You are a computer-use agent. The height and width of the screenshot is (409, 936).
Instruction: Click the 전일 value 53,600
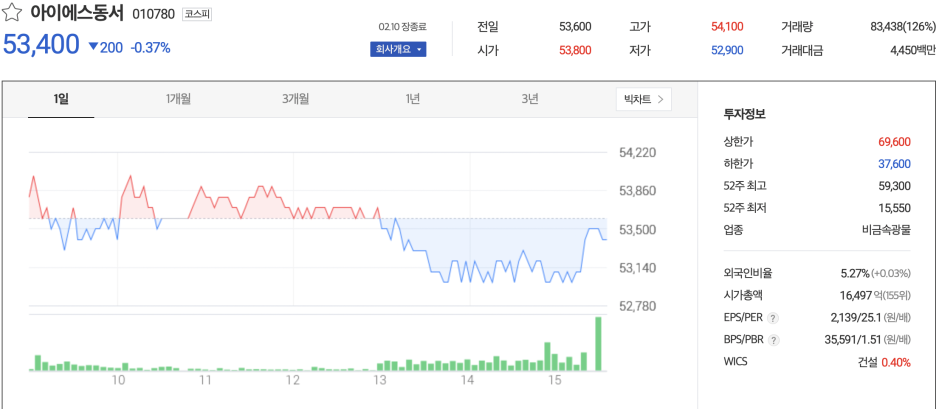click(575, 27)
